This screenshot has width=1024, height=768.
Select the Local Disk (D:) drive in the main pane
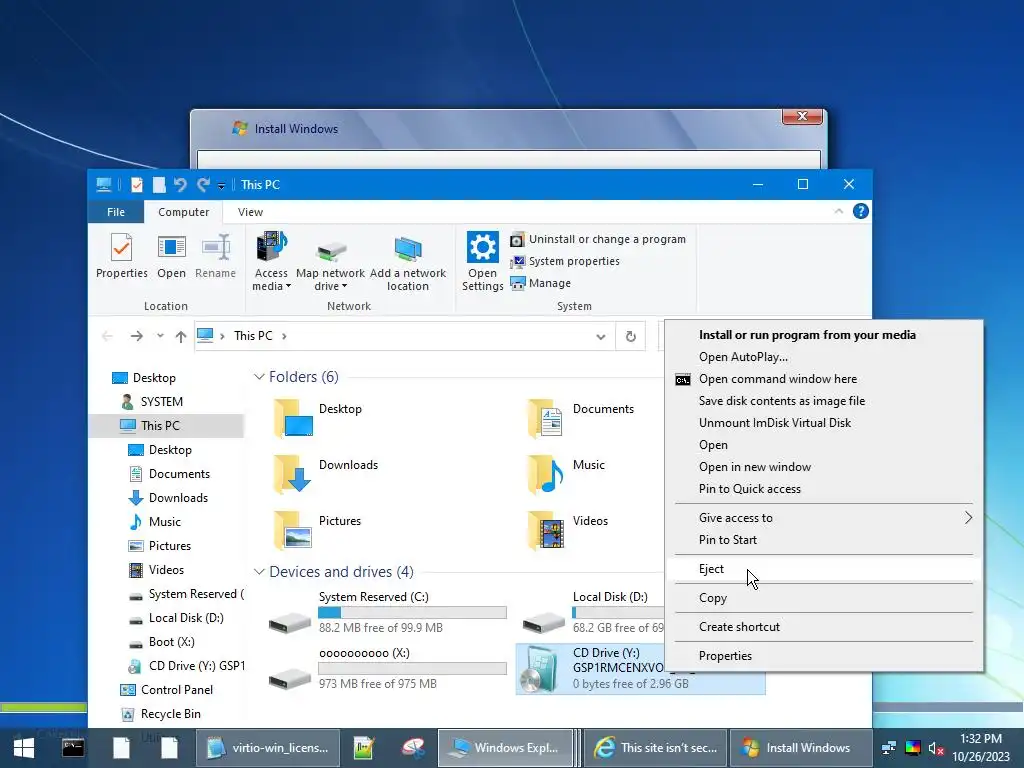(591, 613)
